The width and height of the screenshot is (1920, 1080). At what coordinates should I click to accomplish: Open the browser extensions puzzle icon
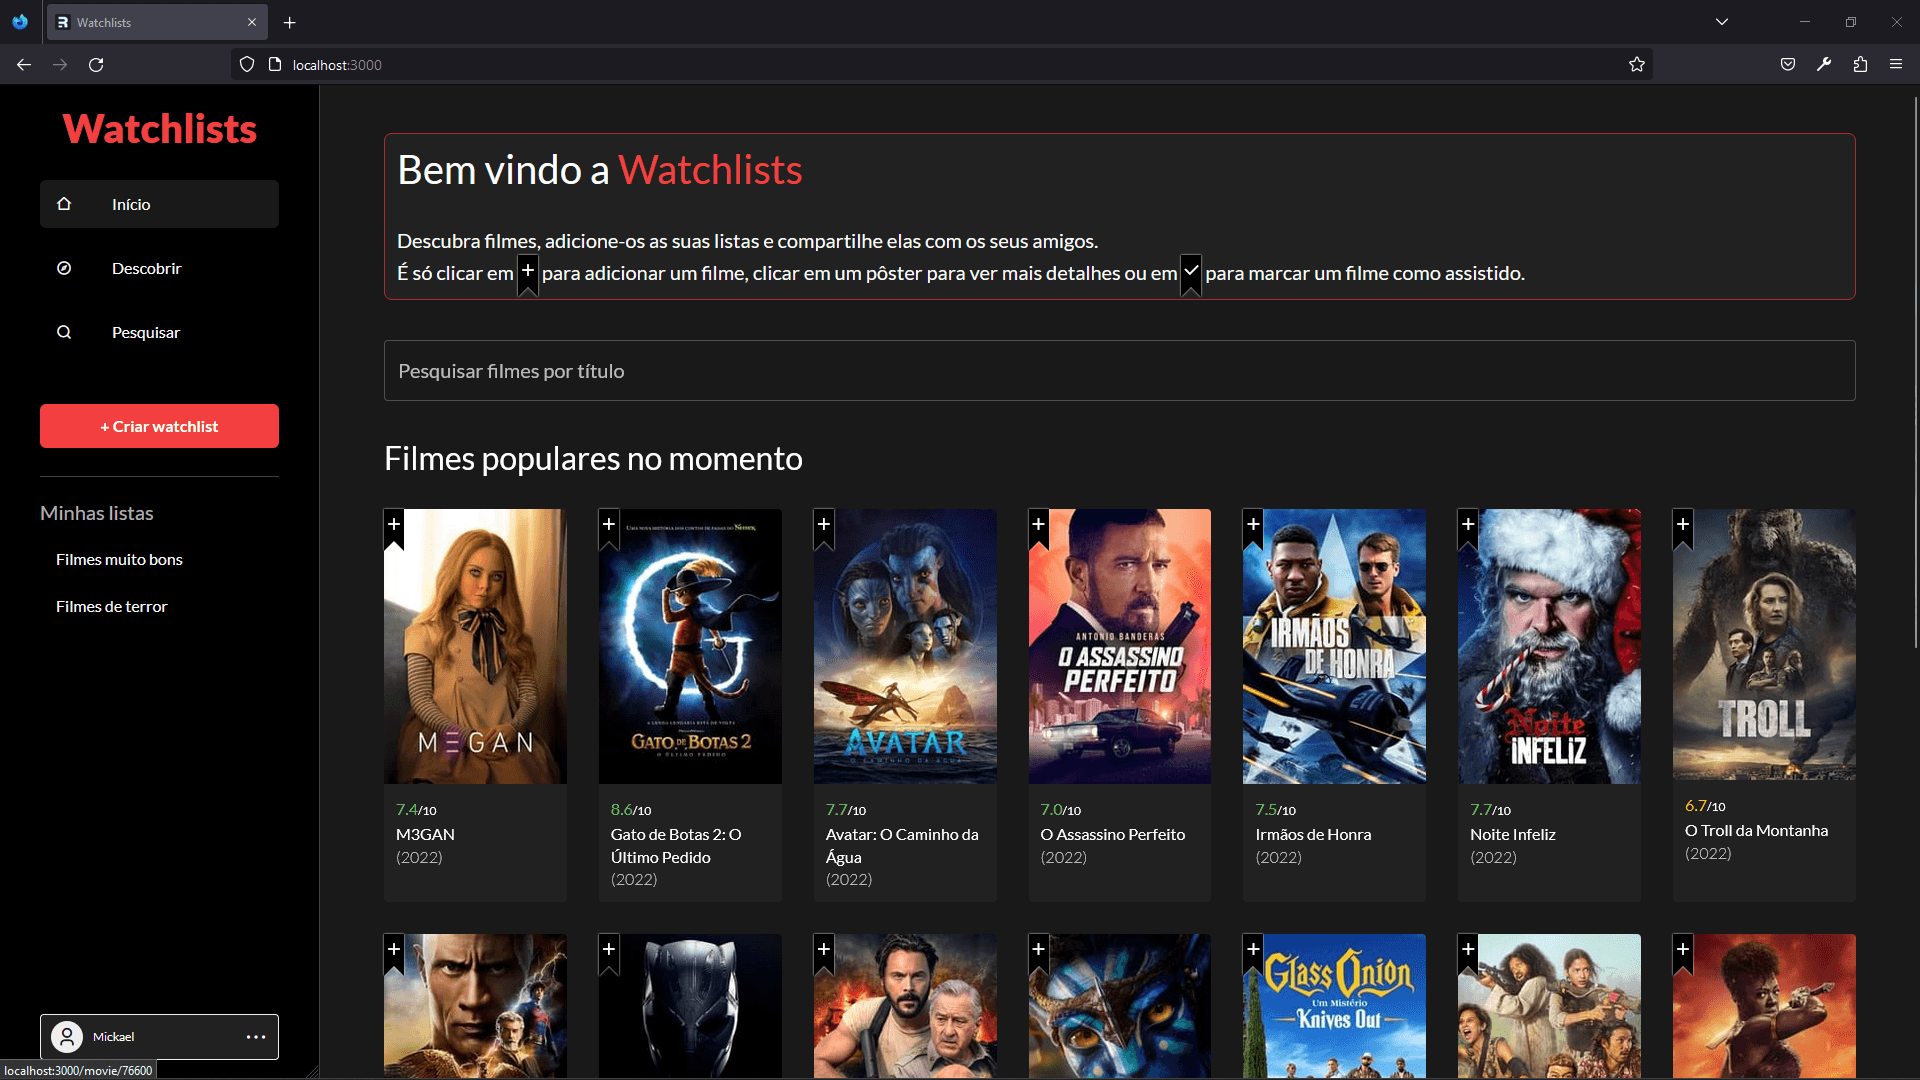[x=1860, y=65]
